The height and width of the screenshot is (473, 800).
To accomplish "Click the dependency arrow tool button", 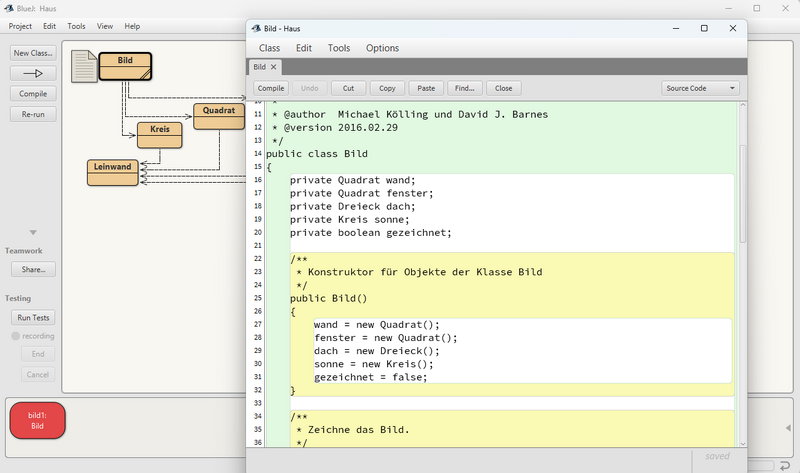I will tap(33, 73).
